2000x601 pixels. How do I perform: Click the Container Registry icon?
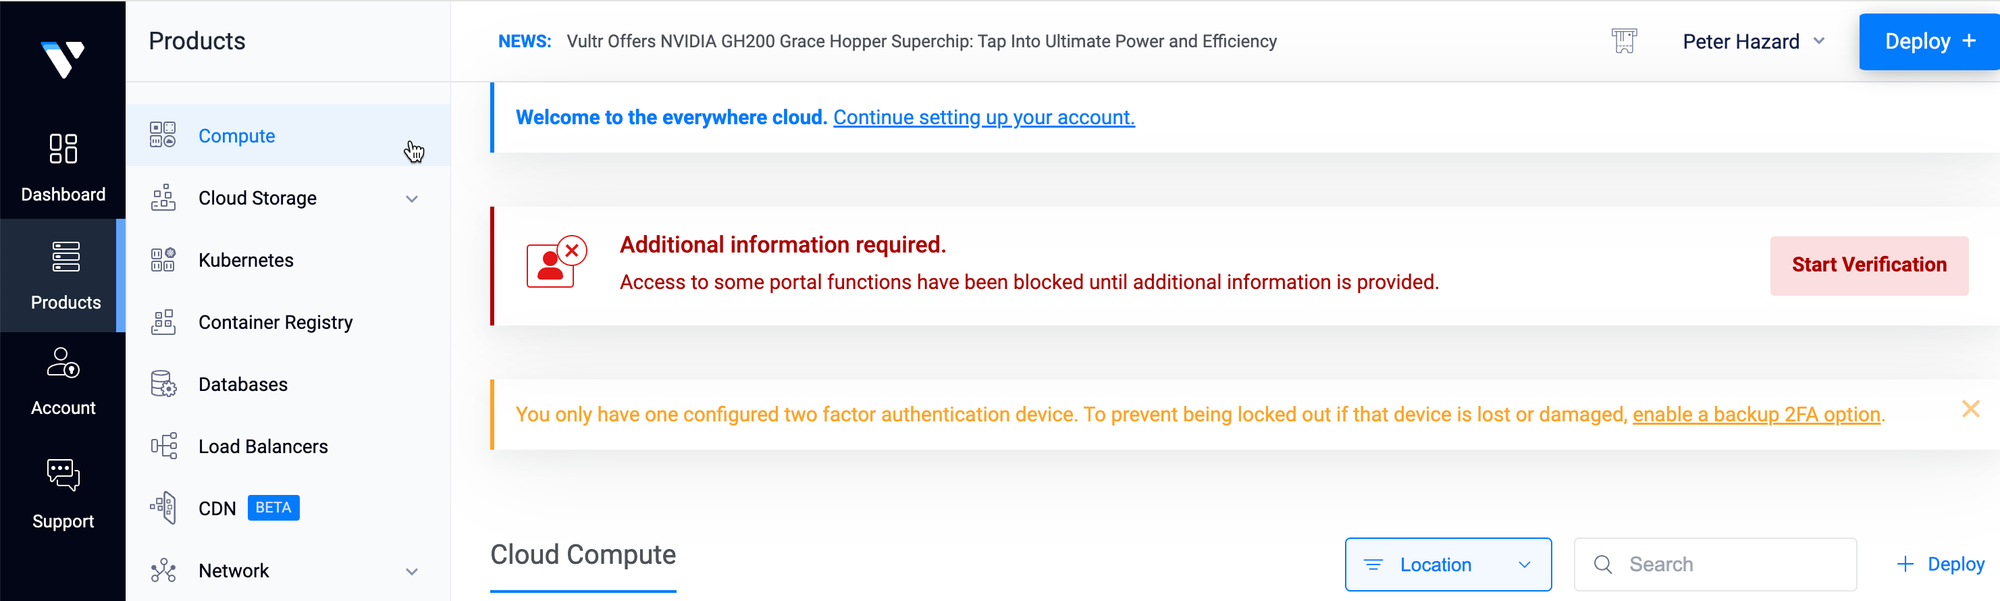[163, 322]
